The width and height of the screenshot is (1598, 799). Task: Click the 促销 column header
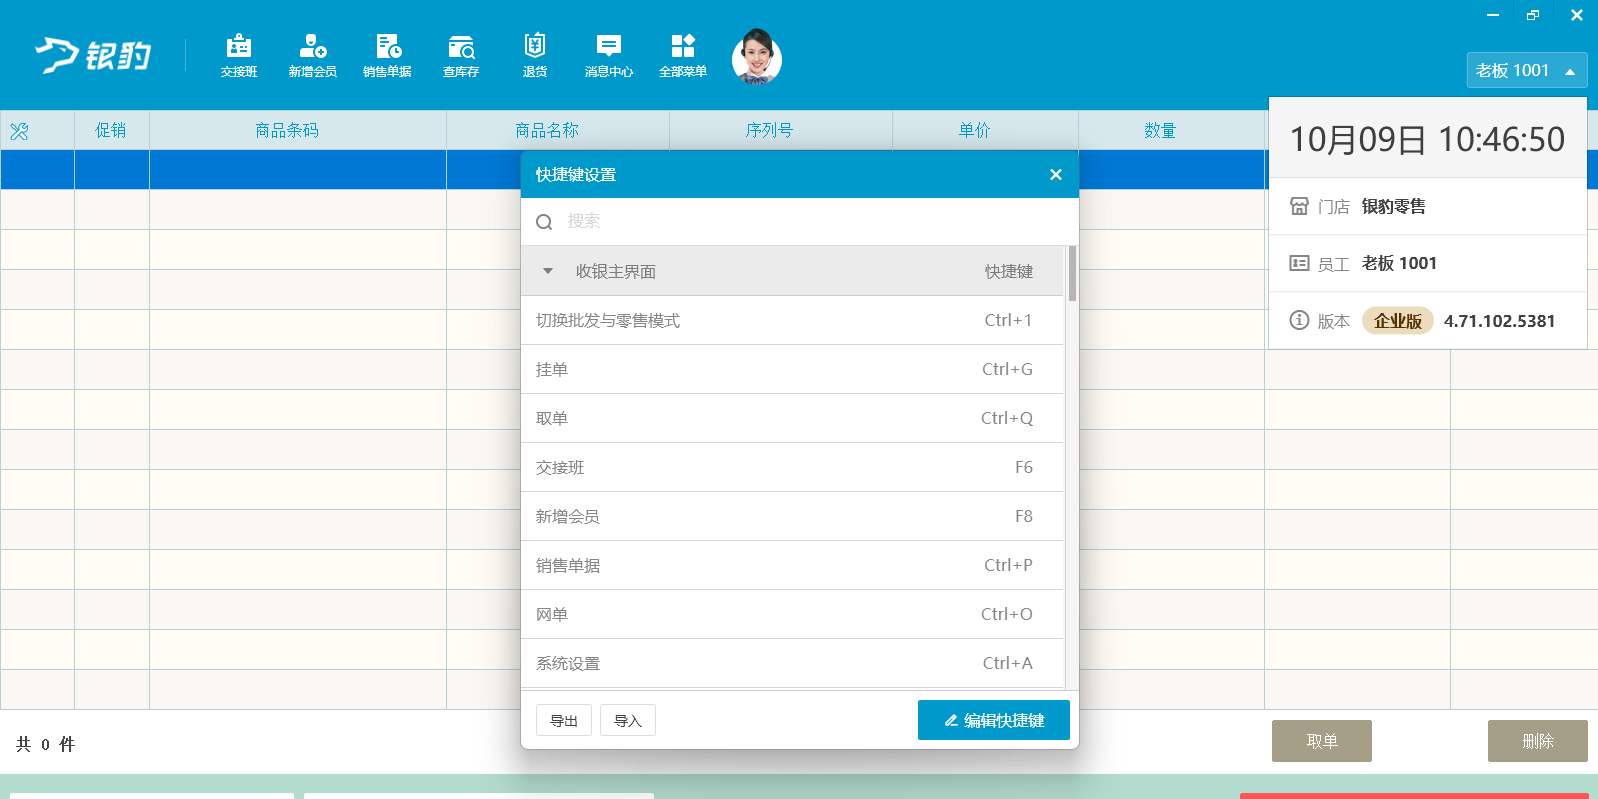pyautogui.click(x=111, y=130)
